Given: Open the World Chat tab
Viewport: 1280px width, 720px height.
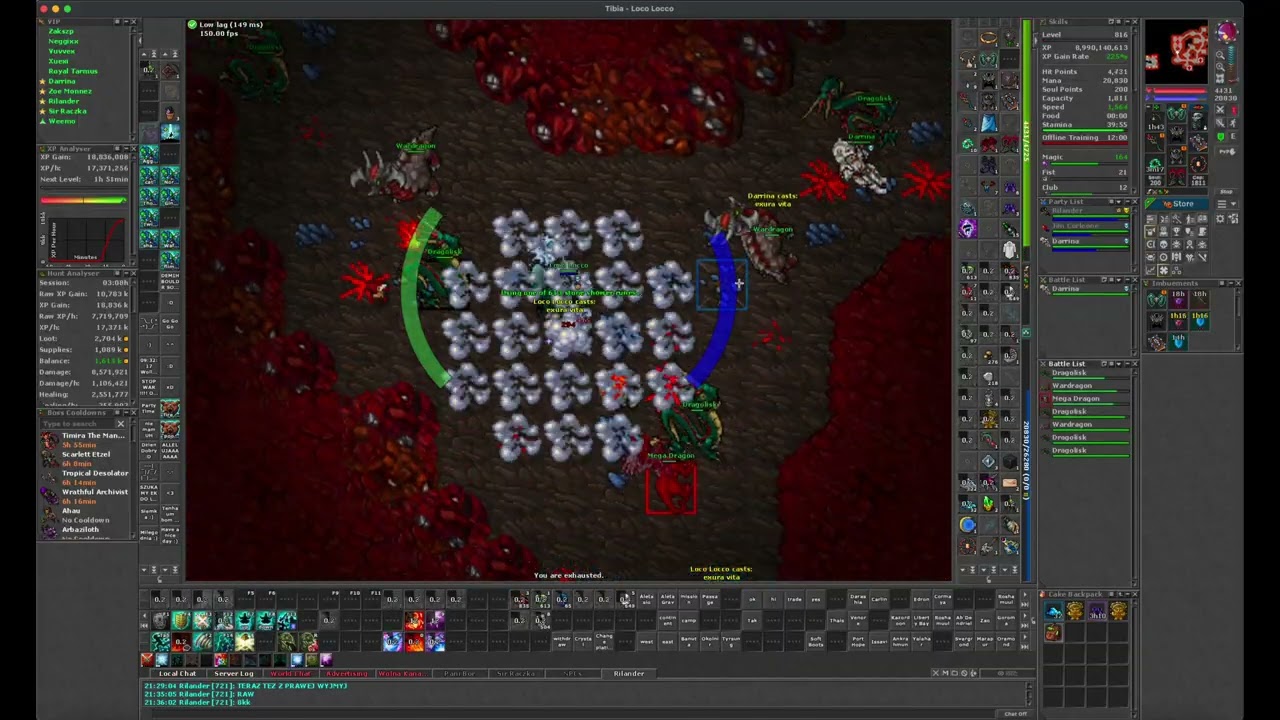Looking at the screenshot, I should (x=290, y=674).
